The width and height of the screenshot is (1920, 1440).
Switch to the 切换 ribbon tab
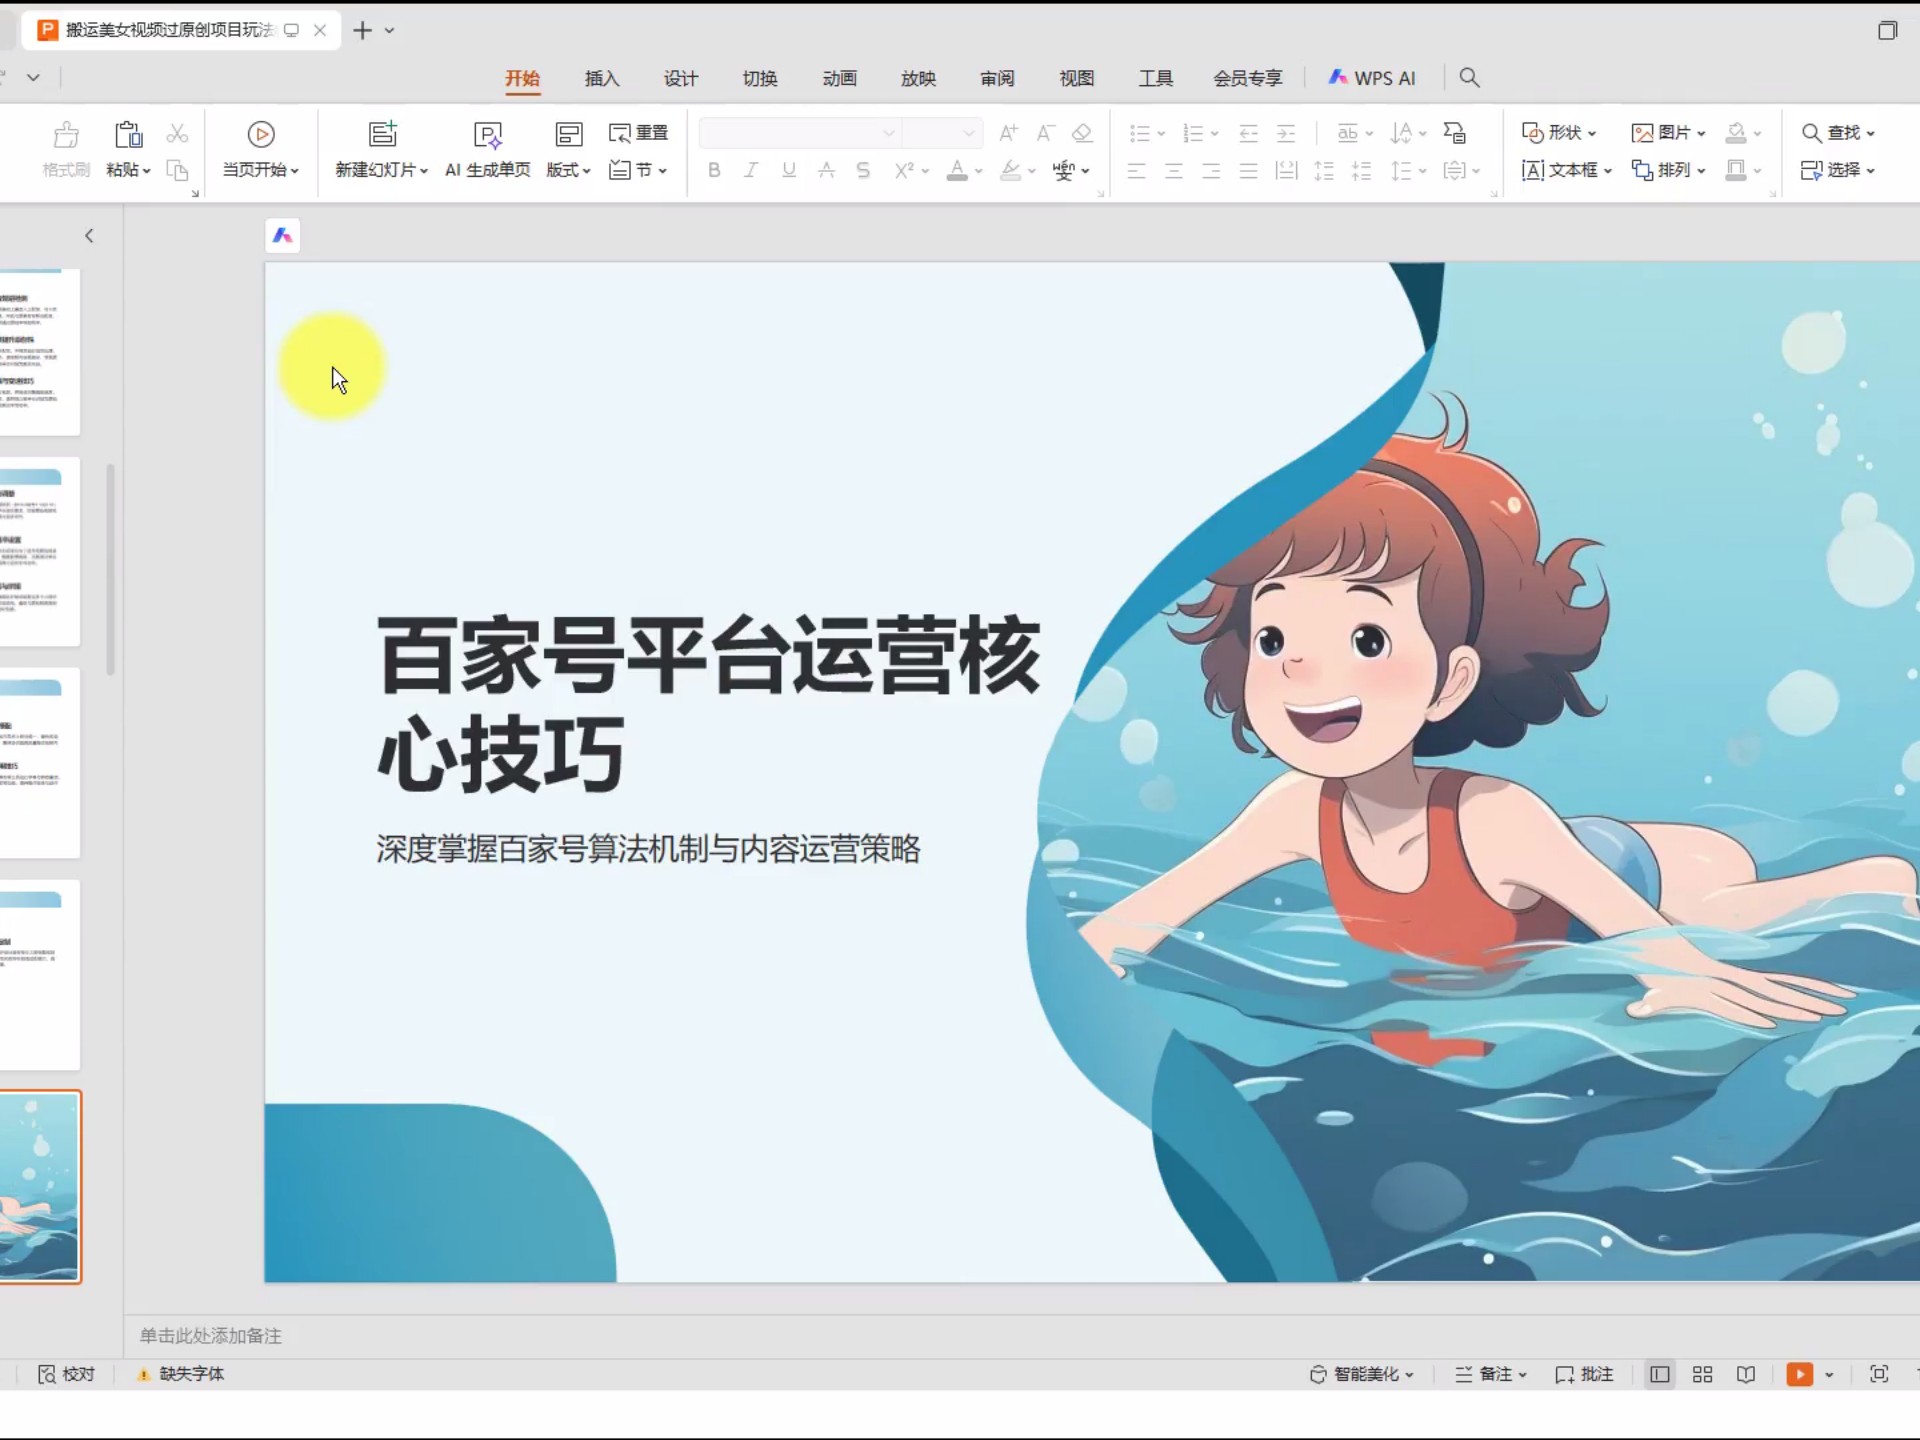click(760, 78)
